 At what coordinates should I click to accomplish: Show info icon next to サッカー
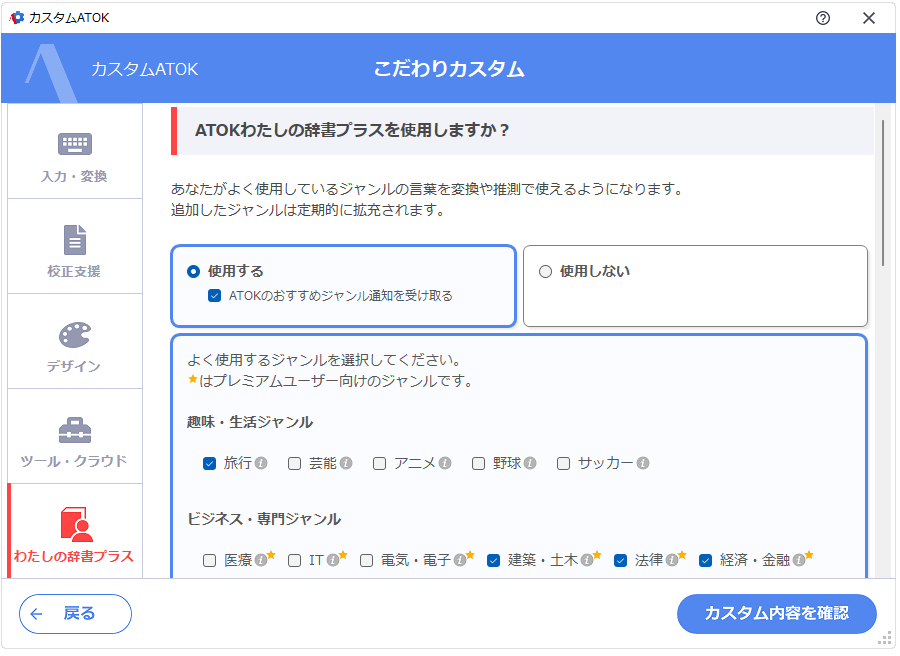coord(643,463)
